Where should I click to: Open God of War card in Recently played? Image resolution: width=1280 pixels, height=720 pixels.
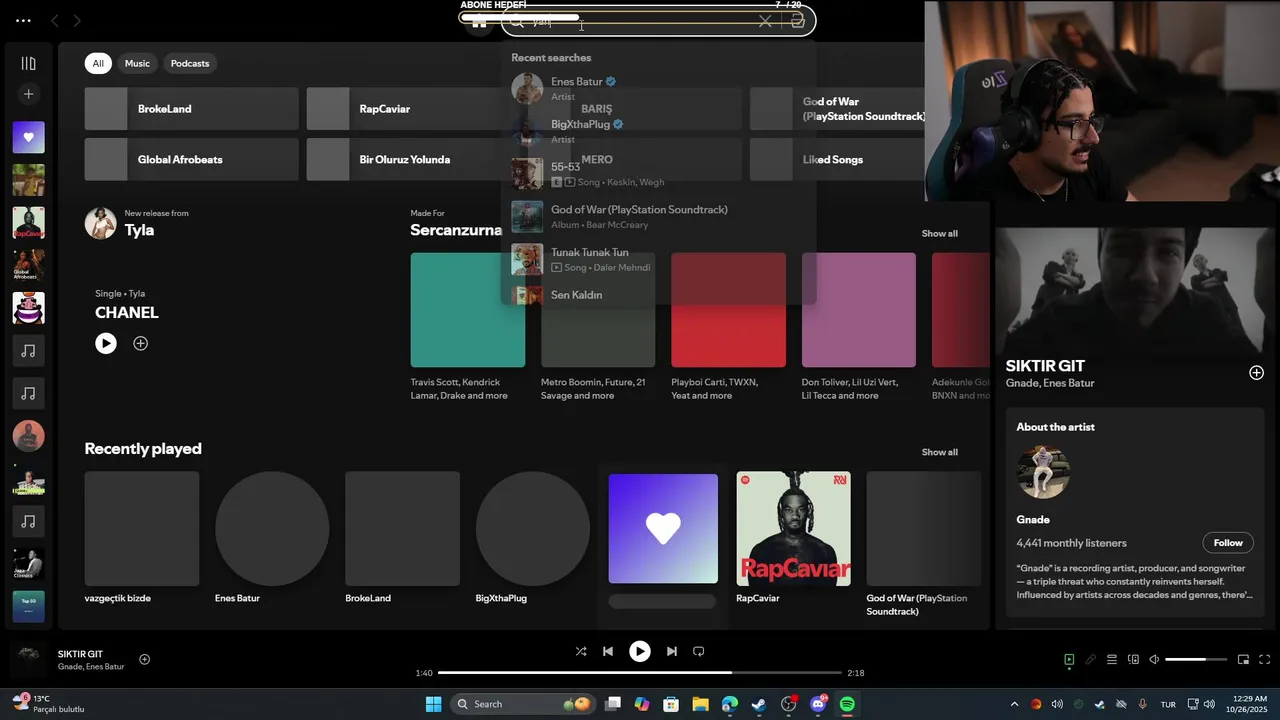[x=923, y=545]
